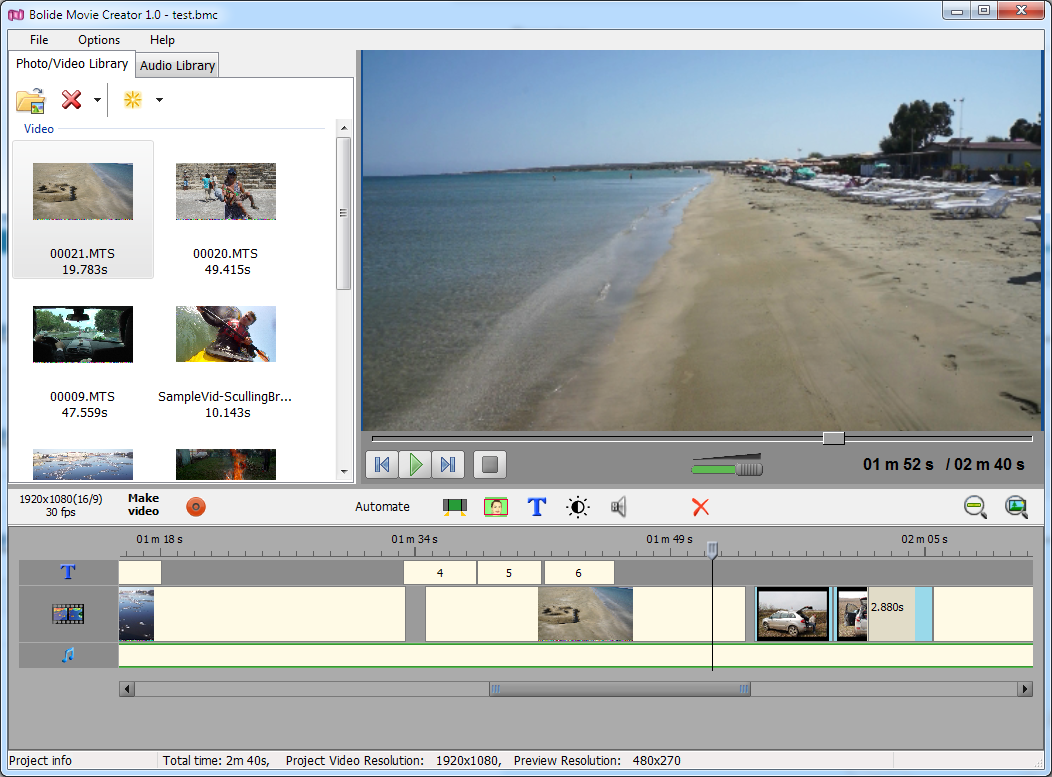Zoom out the timeline with magnifier icon
This screenshot has height=777, width=1052.
tap(974, 507)
